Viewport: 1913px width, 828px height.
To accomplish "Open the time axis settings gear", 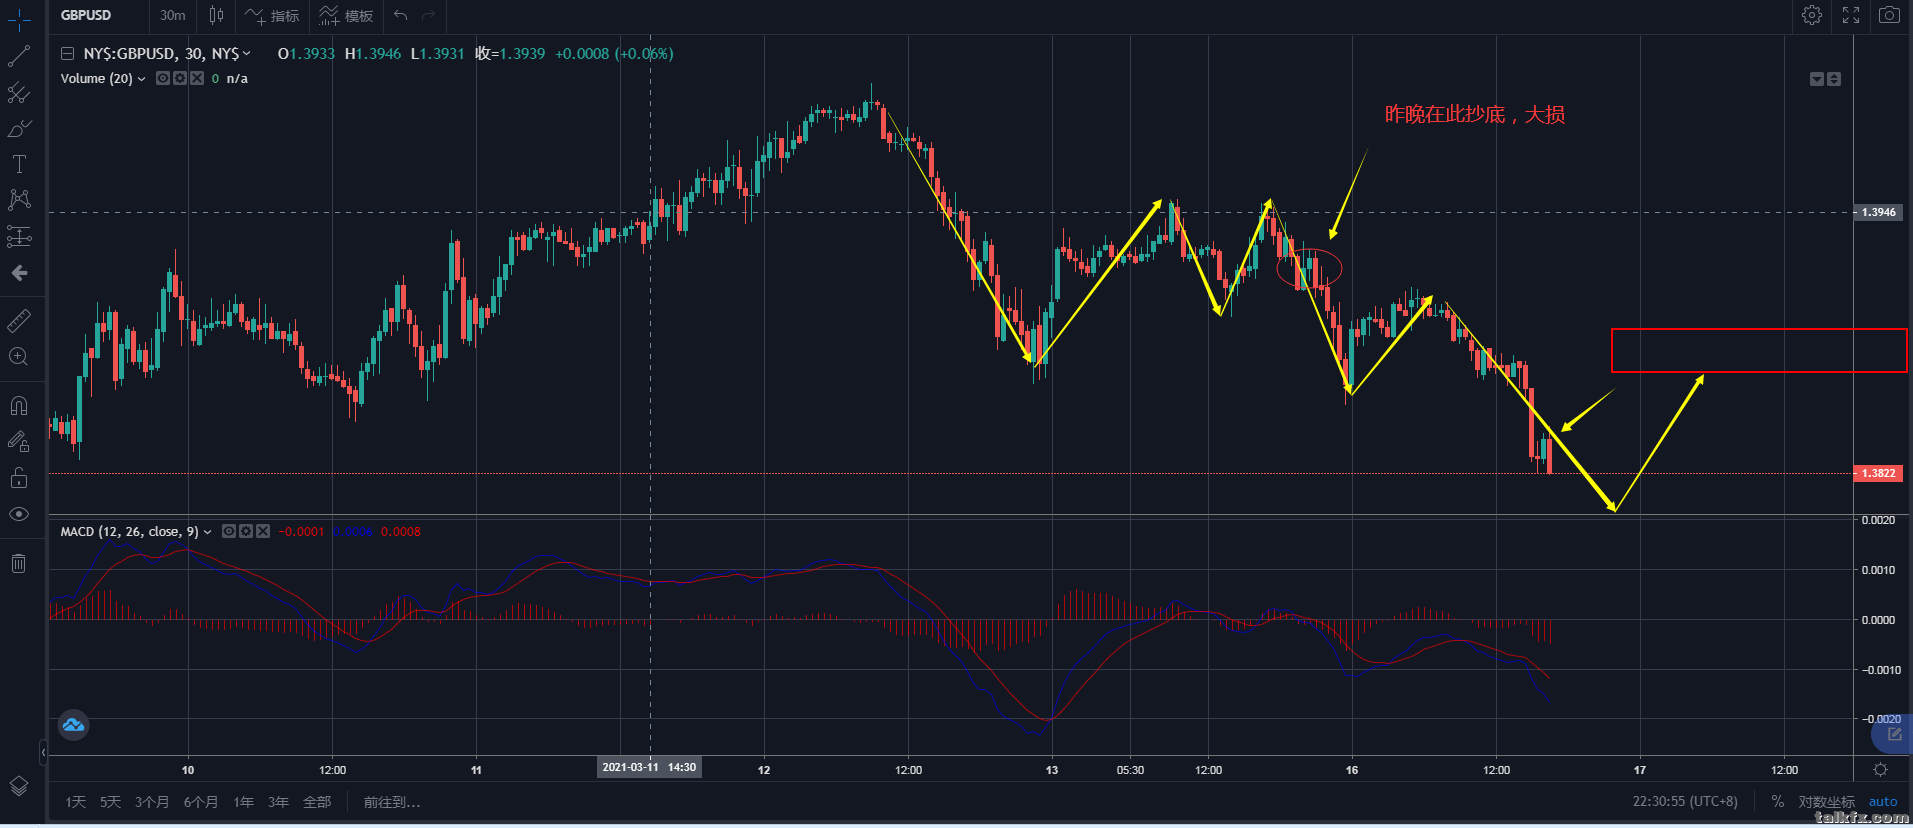I will (x=1881, y=770).
